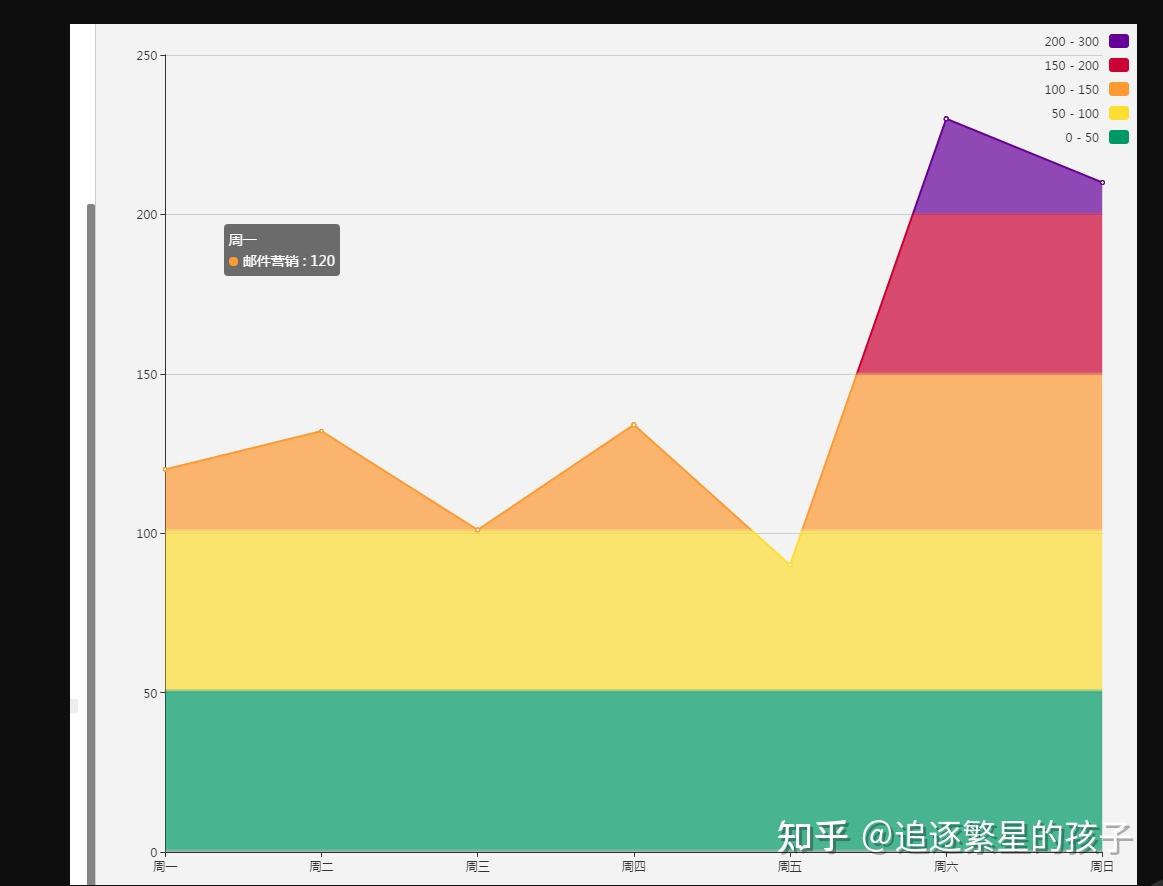This screenshot has width=1163, height=886.
Task: Click the 250 y-axis tick label
Action: pos(147,56)
